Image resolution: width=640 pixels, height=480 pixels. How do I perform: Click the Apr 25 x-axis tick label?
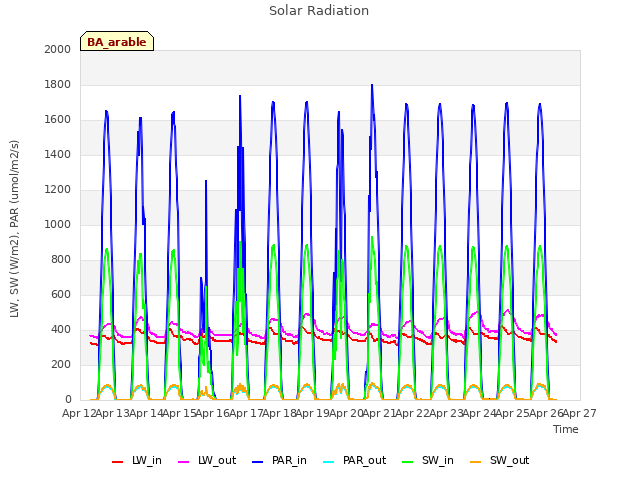pos(512,413)
